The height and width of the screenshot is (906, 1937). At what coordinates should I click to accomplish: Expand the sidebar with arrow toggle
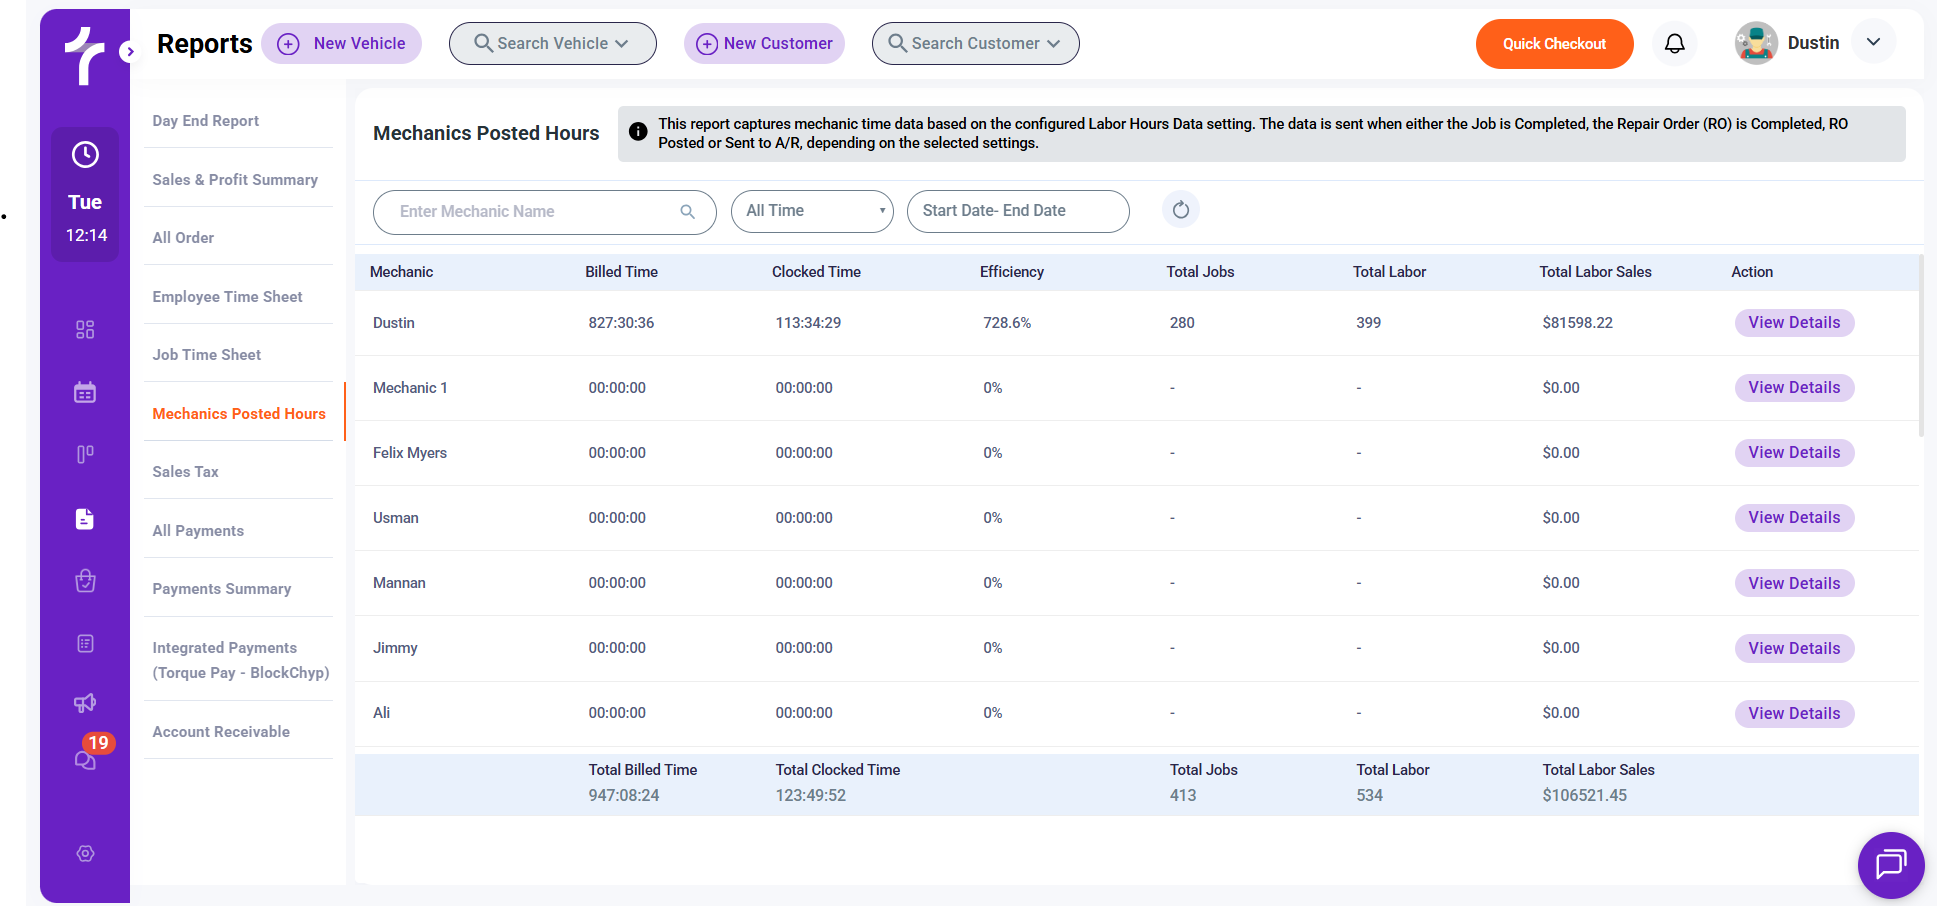coord(129,51)
